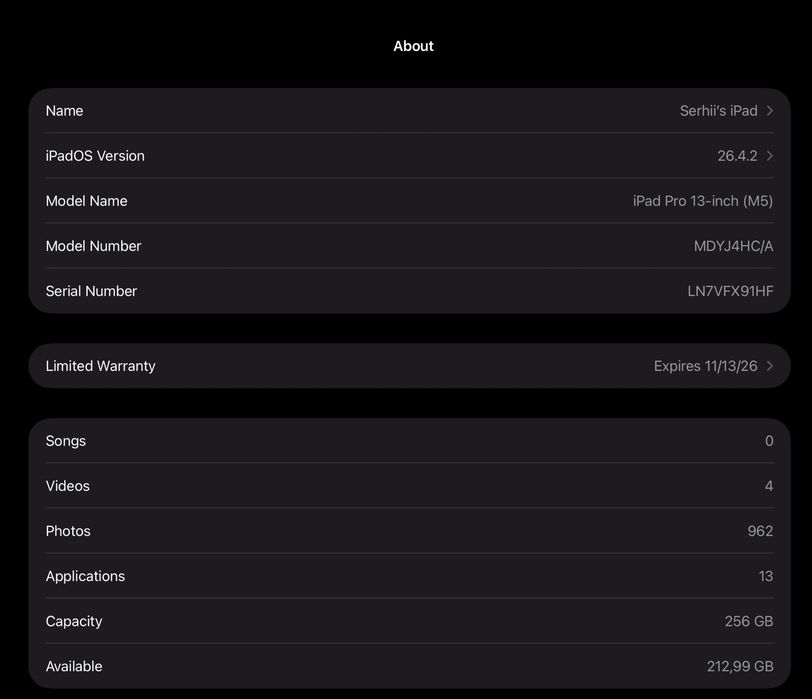
Task: Tap serial number LN7VFX91HF
Action: point(730,291)
